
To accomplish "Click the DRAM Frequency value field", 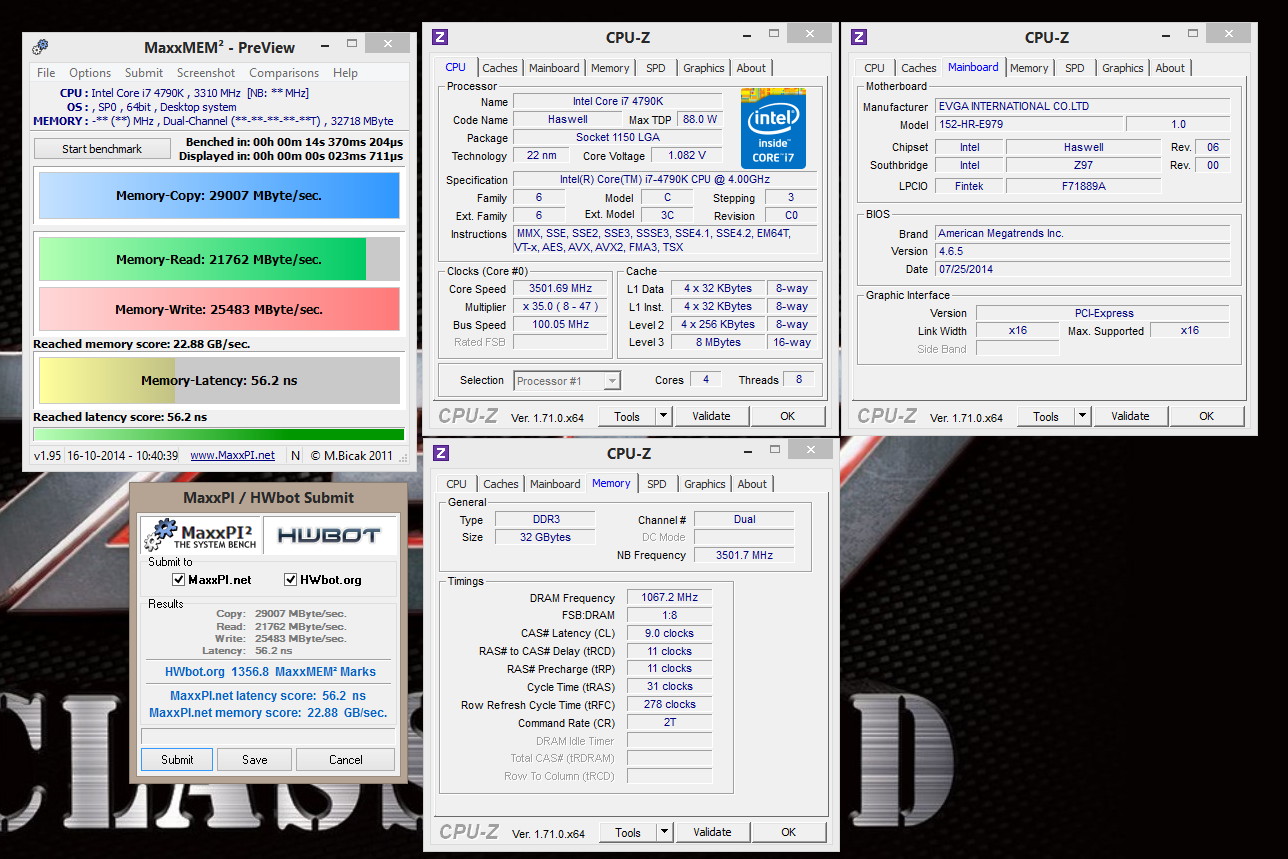I will pyautogui.click(x=670, y=597).
